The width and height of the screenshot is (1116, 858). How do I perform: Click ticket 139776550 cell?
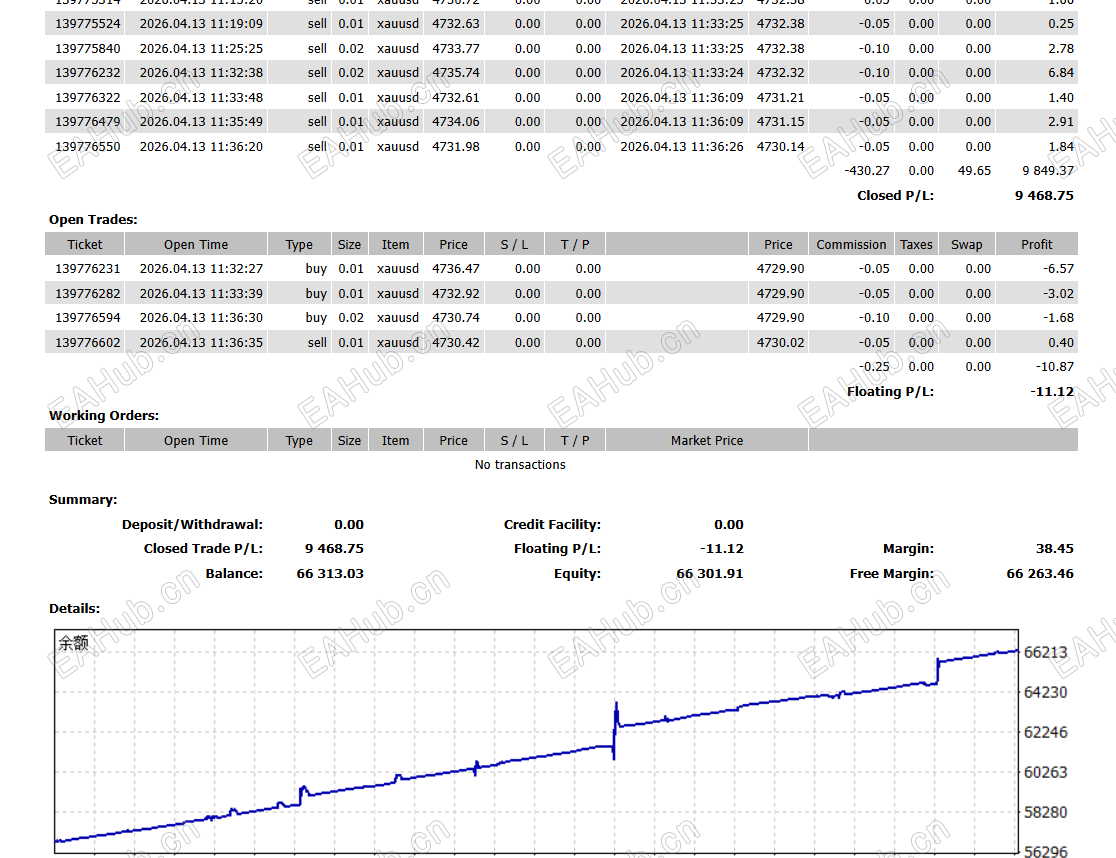(88, 147)
